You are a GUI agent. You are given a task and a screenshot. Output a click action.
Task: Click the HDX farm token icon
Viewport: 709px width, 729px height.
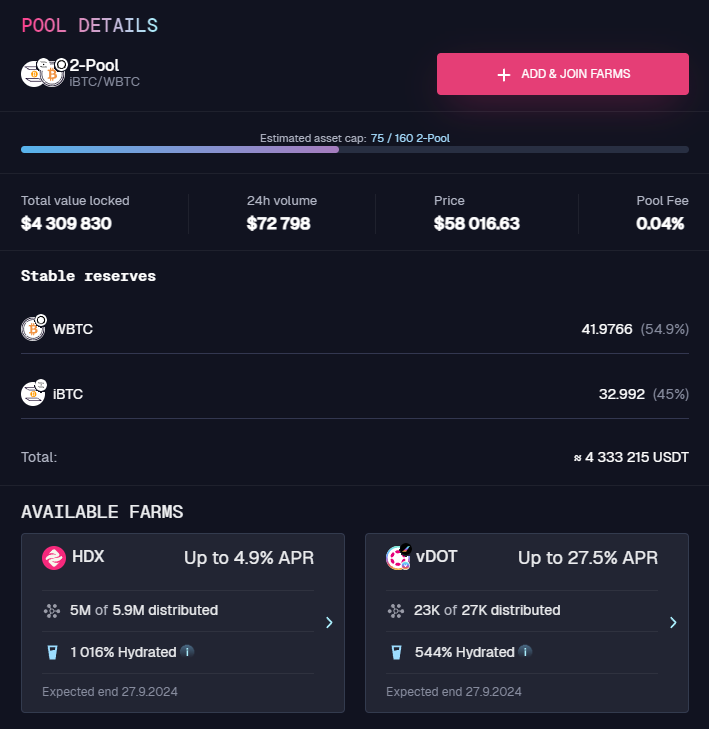click(x=53, y=558)
